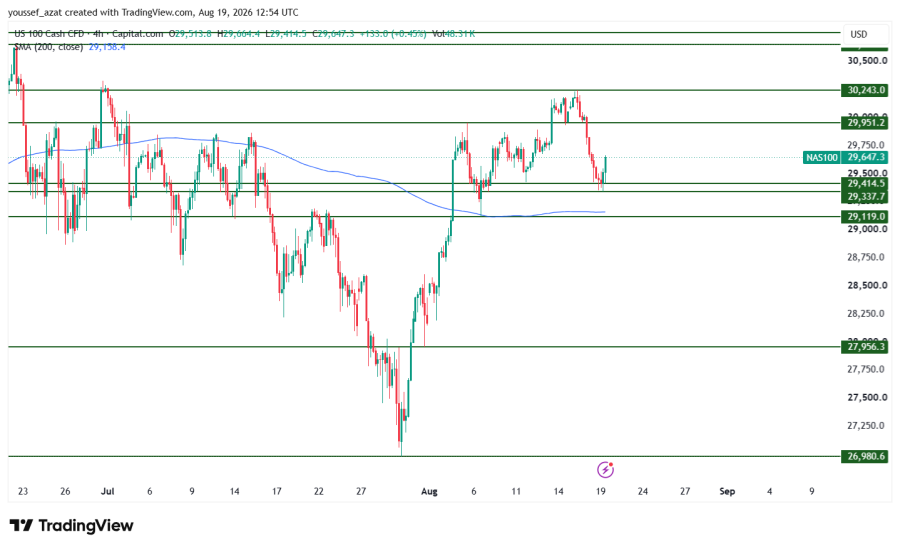Click the 30,500.0 price axis label
The image size is (900, 549).
pos(867,61)
